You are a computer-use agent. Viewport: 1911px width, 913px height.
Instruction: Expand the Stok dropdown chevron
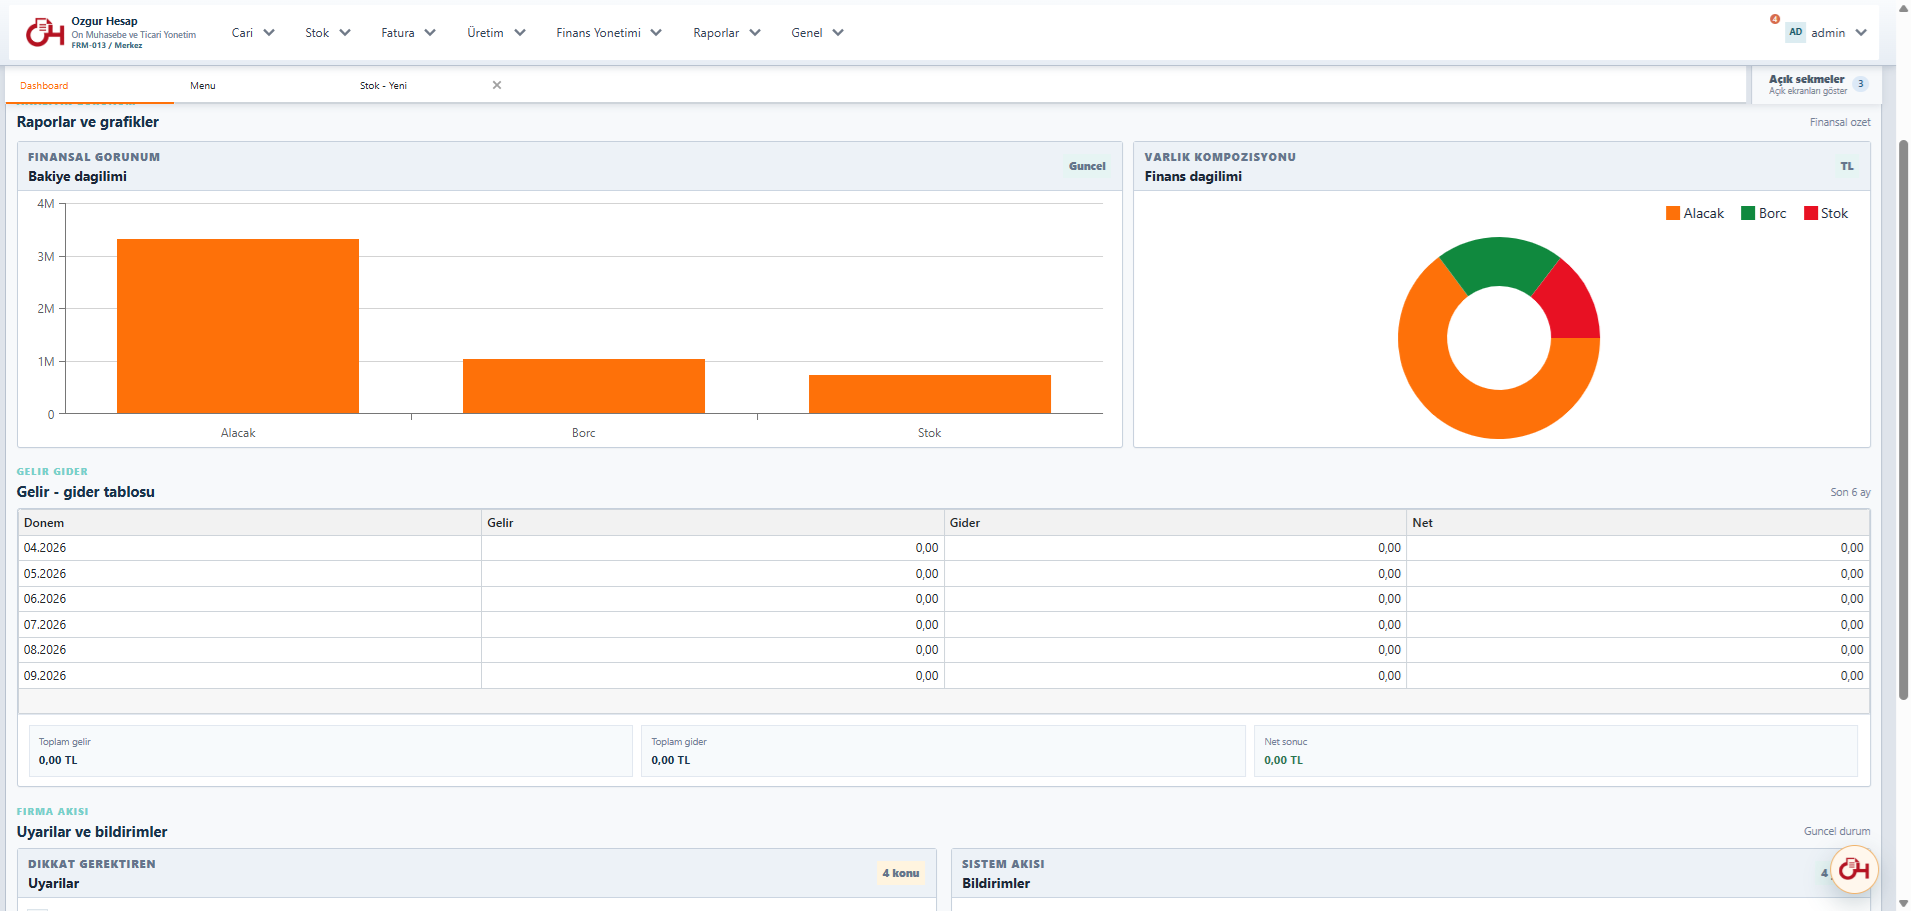point(345,33)
